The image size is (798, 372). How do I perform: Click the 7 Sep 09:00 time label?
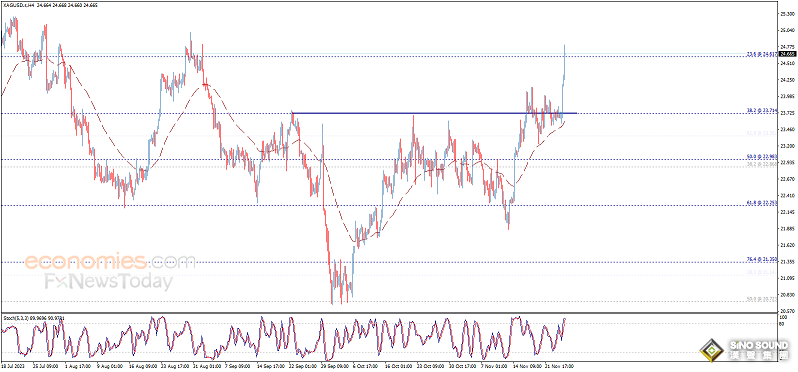tap(239, 365)
